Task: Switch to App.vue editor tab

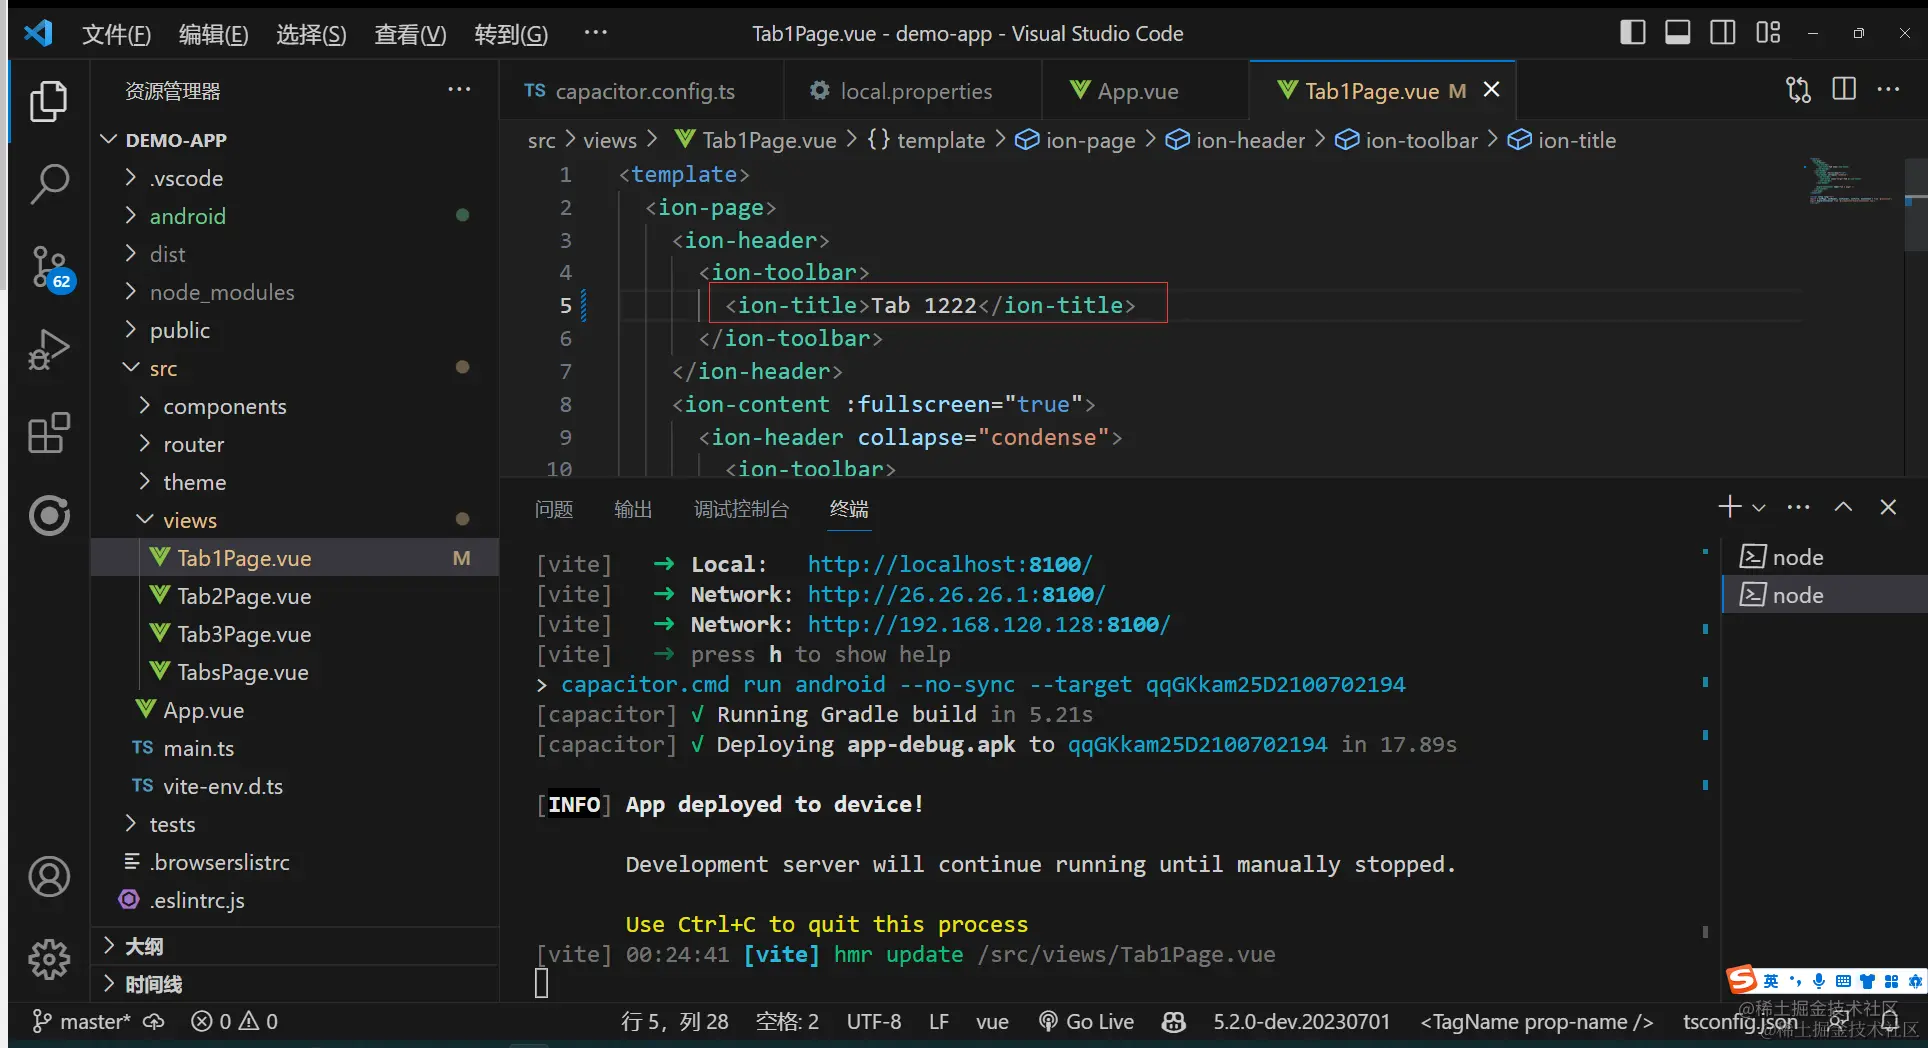Action: pyautogui.click(x=1145, y=91)
